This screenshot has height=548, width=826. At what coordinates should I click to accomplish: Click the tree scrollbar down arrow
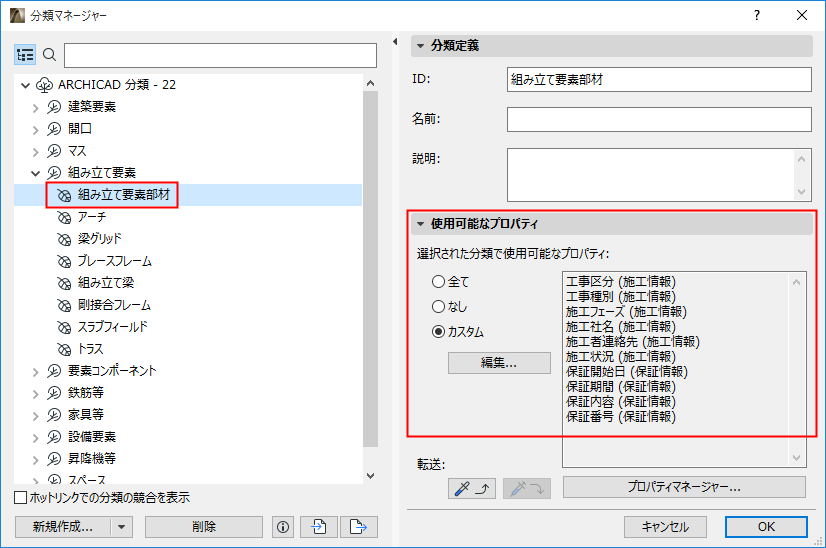click(370, 476)
